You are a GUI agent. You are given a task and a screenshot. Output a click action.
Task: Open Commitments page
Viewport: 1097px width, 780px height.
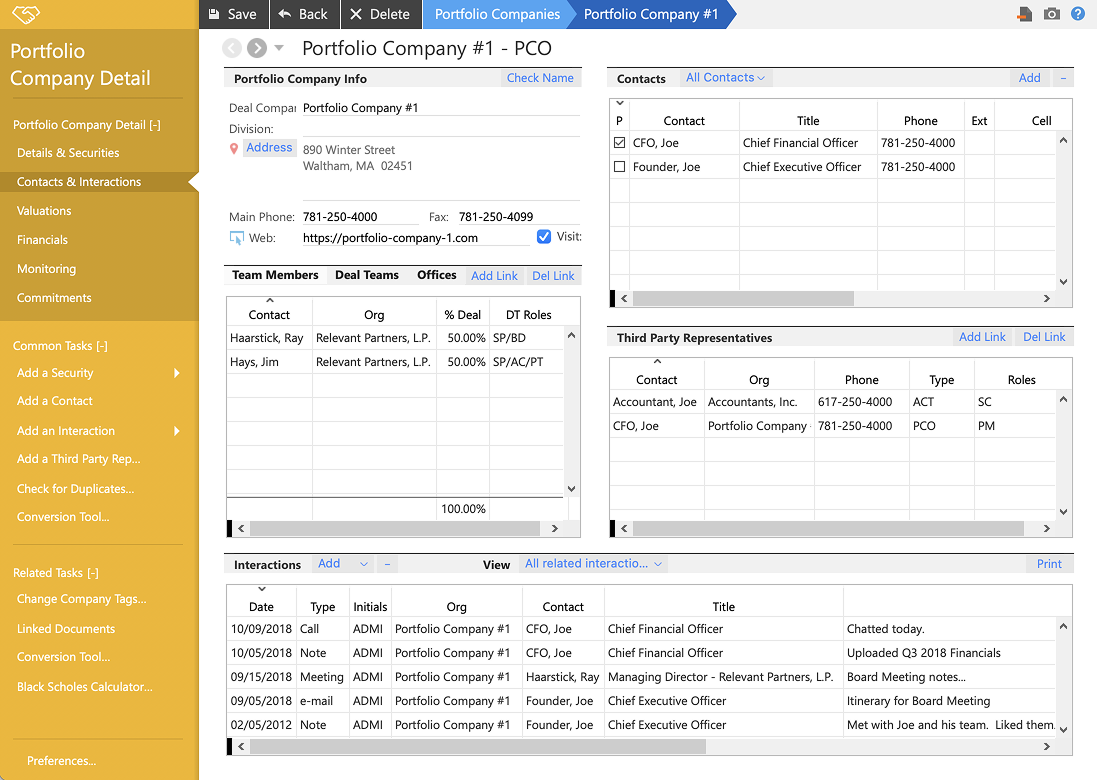(54, 297)
